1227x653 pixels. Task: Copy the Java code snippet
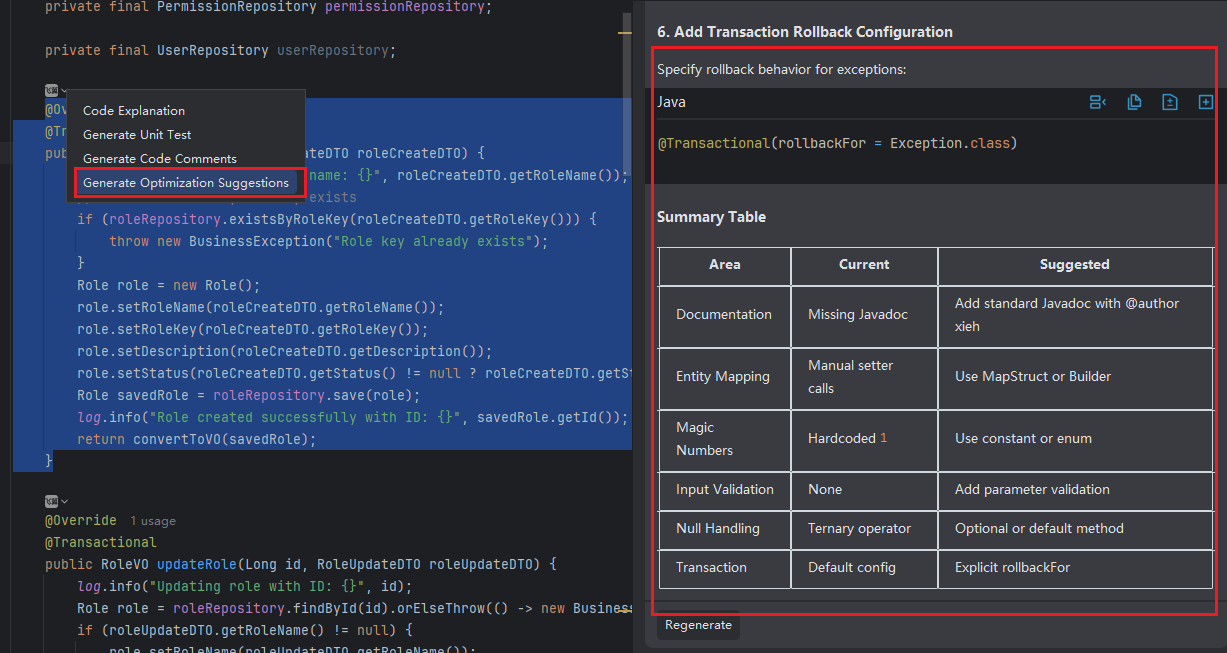(x=1134, y=102)
